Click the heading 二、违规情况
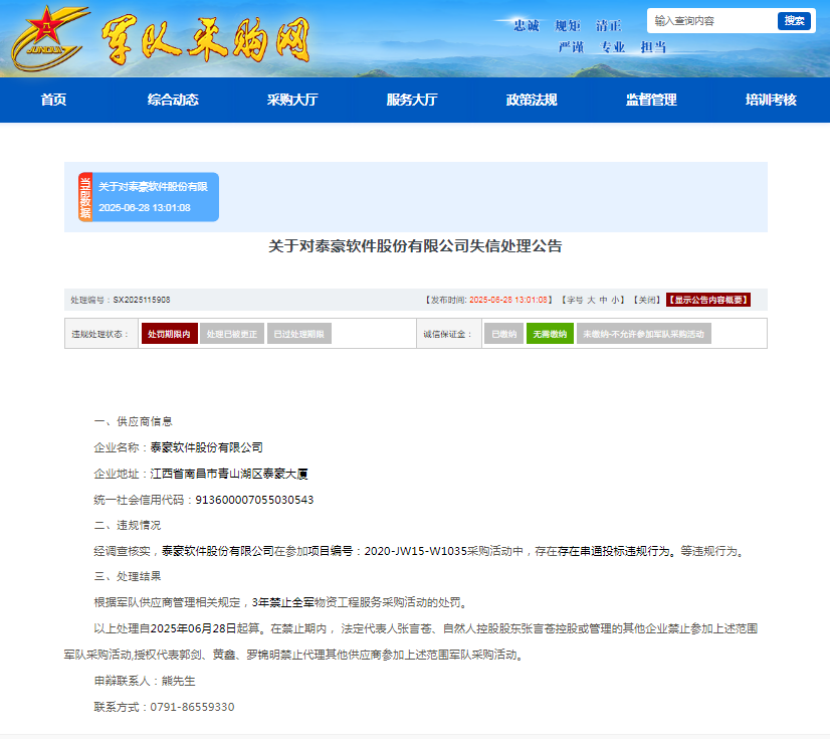831x739 pixels. (x=127, y=525)
